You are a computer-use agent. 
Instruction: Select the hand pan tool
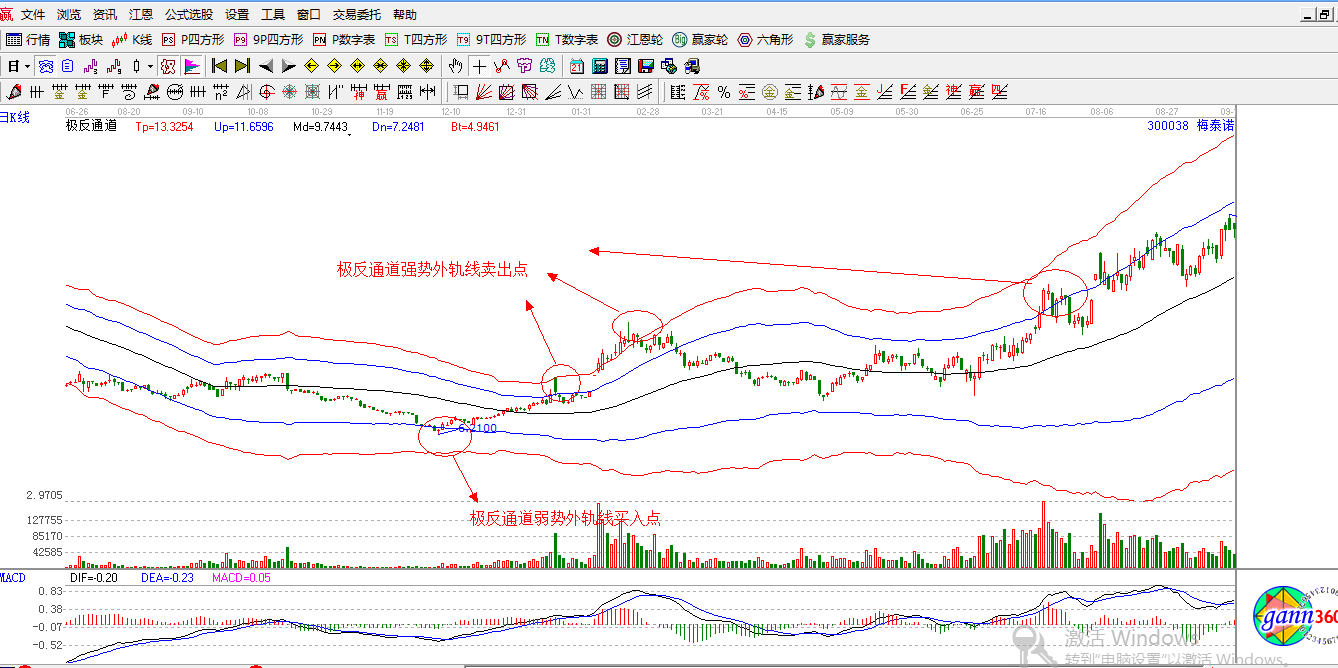tap(456, 66)
